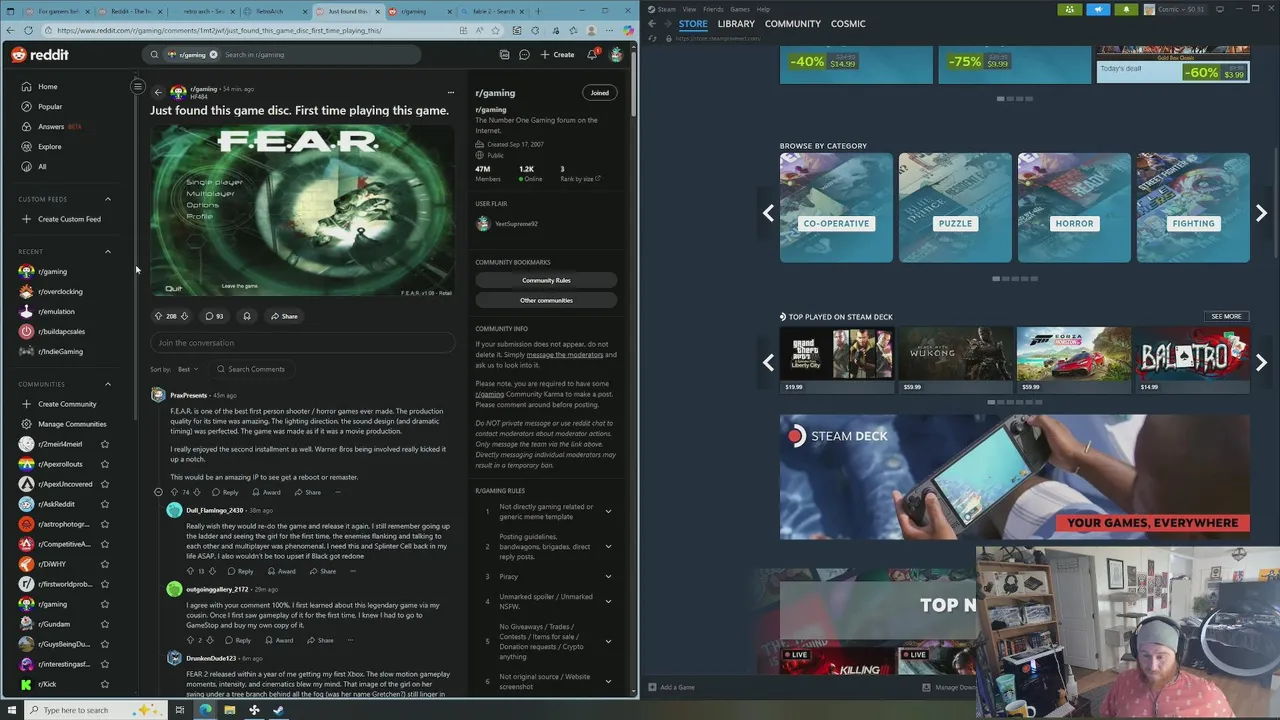This screenshot has height=720, width=1280.
Task: Open the Steam Friends menu
Action: (x=713, y=9)
